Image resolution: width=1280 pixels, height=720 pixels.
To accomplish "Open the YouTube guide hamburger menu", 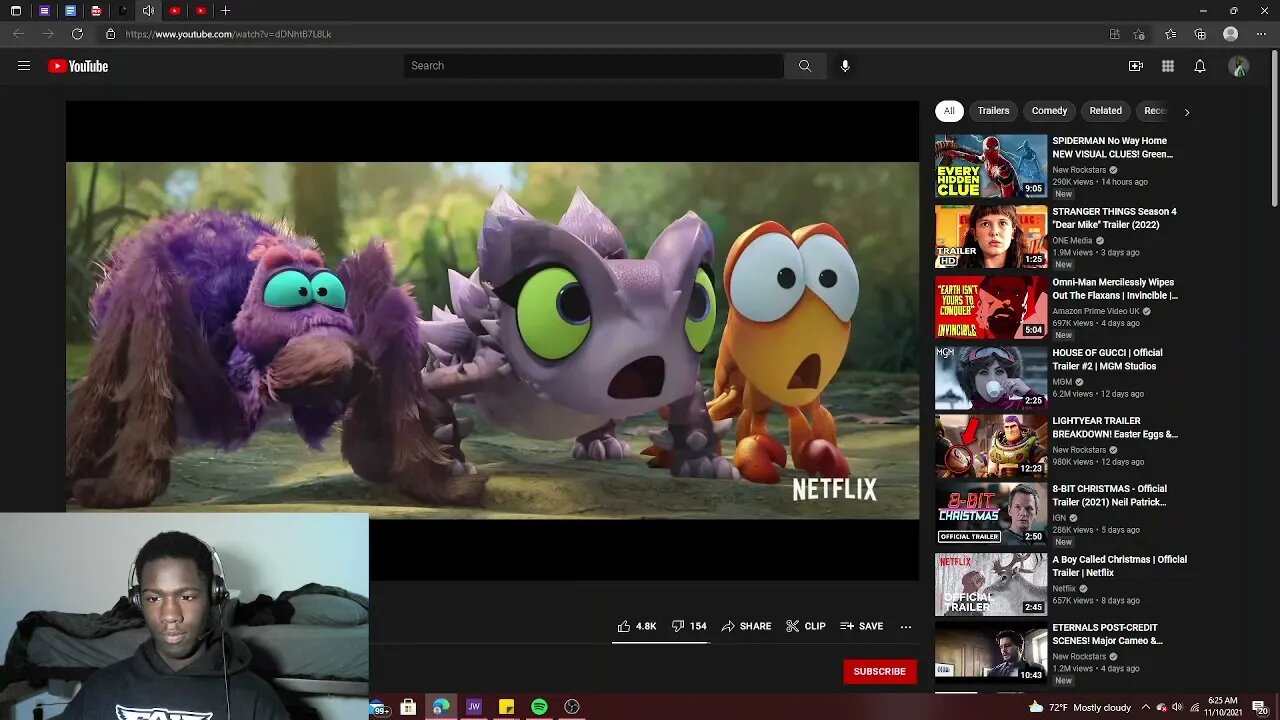I will [x=24, y=66].
